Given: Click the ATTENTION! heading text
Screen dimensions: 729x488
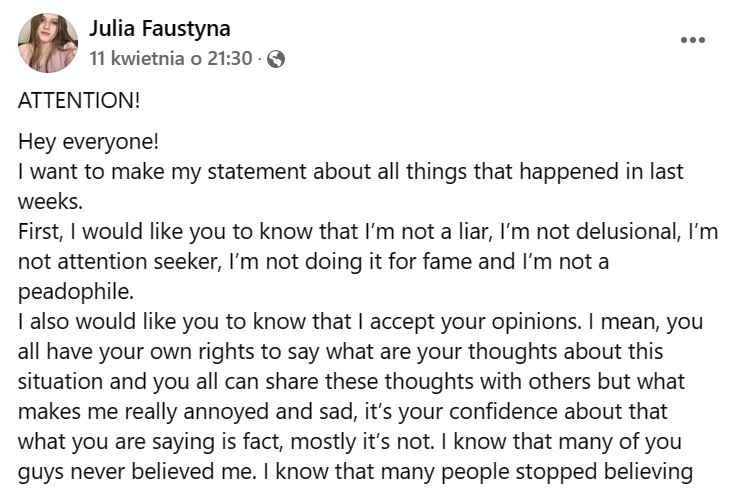Looking at the screenshot, I should pyautogui.click(x=79, y=100).
